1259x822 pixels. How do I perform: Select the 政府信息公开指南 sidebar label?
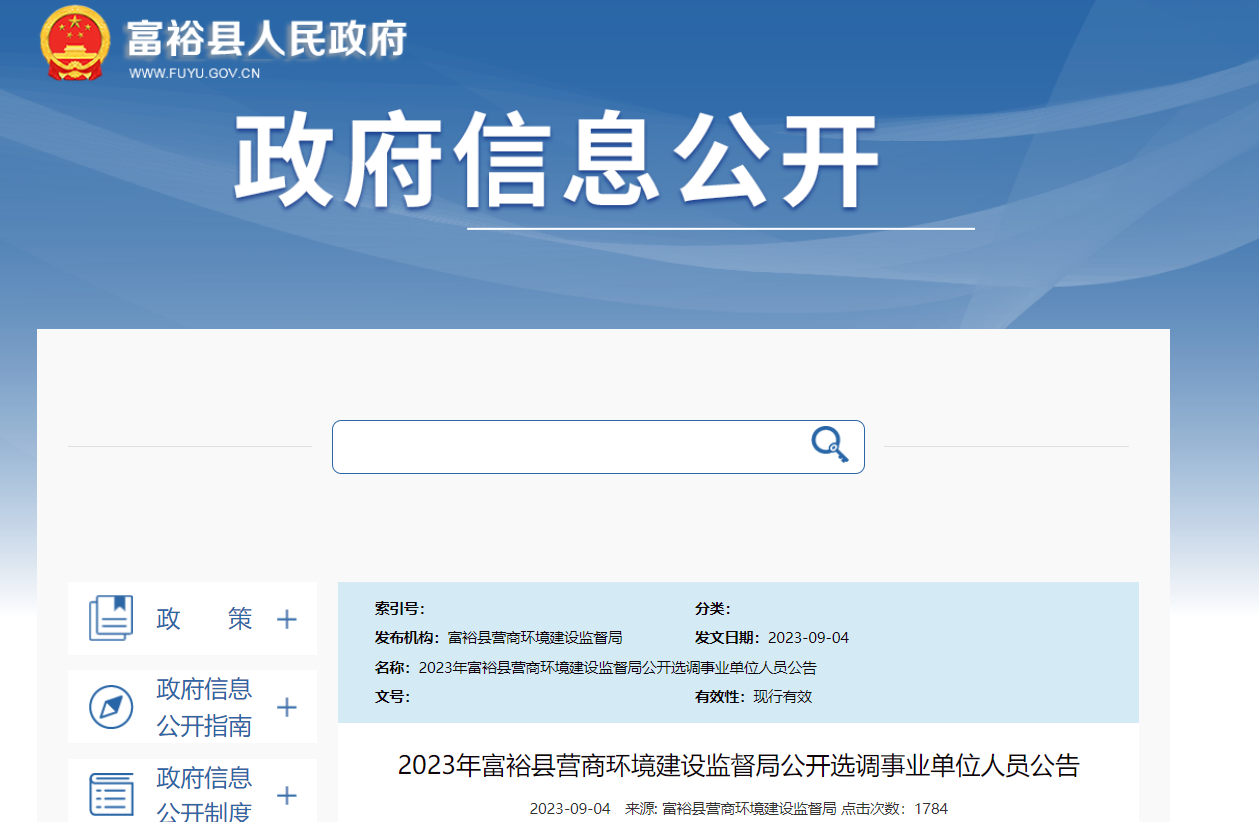(x=204, y=707)
